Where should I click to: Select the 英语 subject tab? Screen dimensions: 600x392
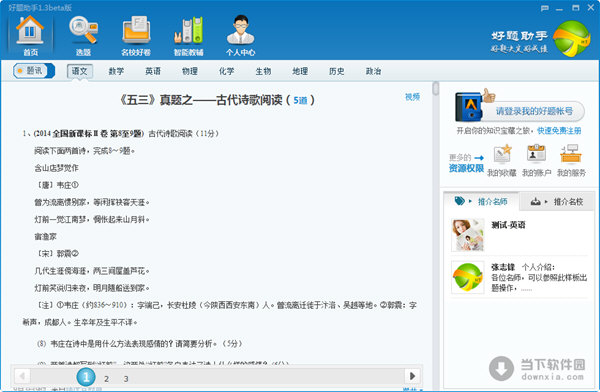point(153,71)
